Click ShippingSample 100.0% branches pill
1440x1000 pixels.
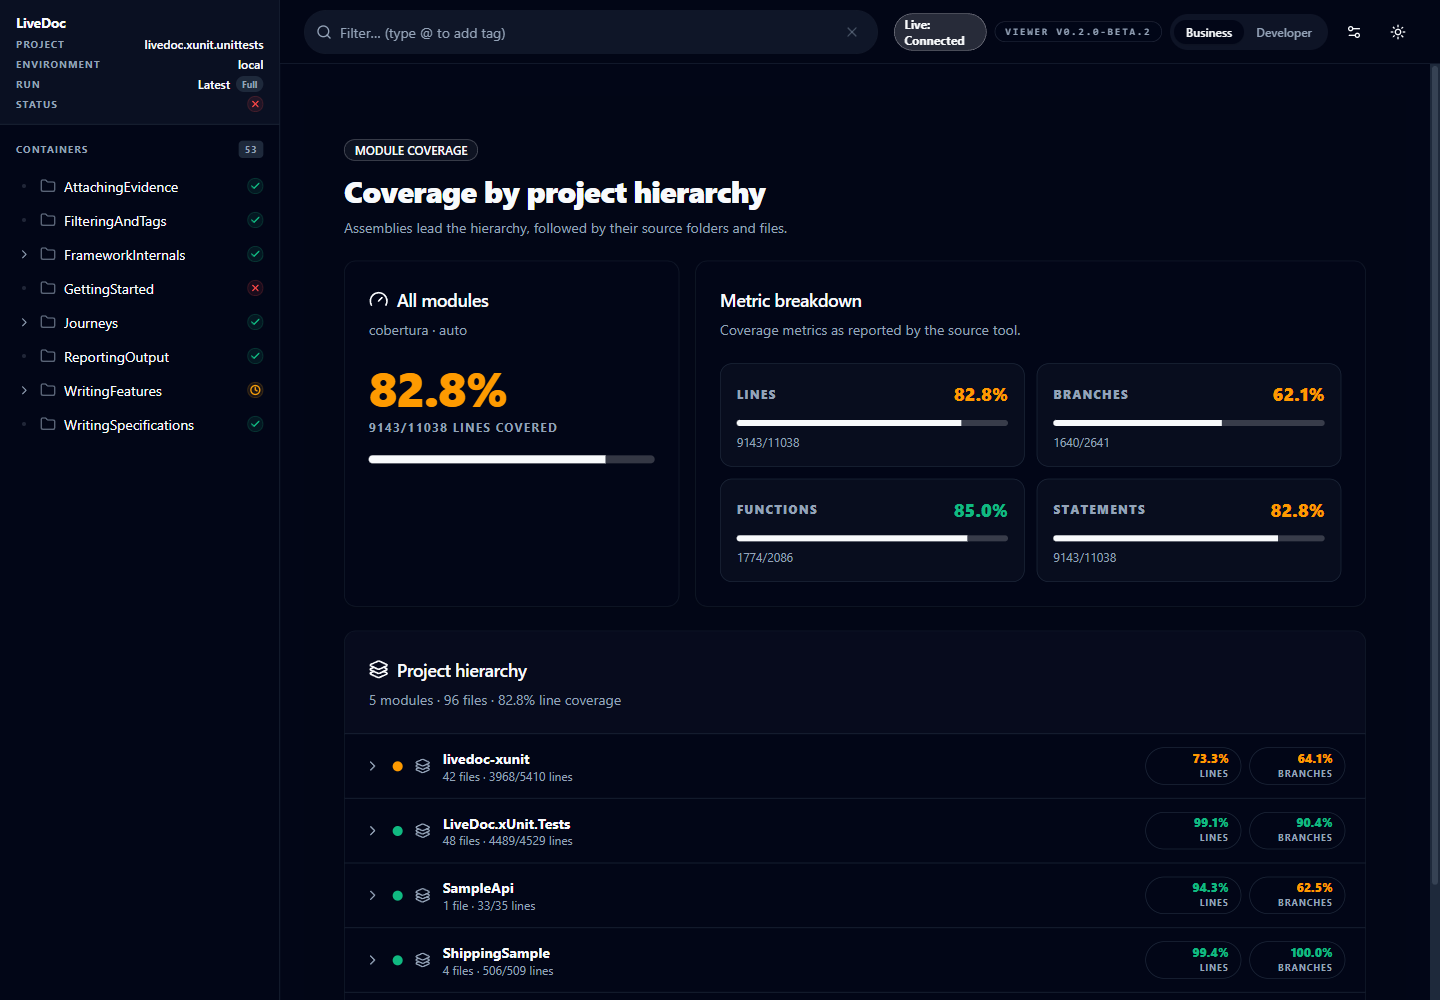1297,960
